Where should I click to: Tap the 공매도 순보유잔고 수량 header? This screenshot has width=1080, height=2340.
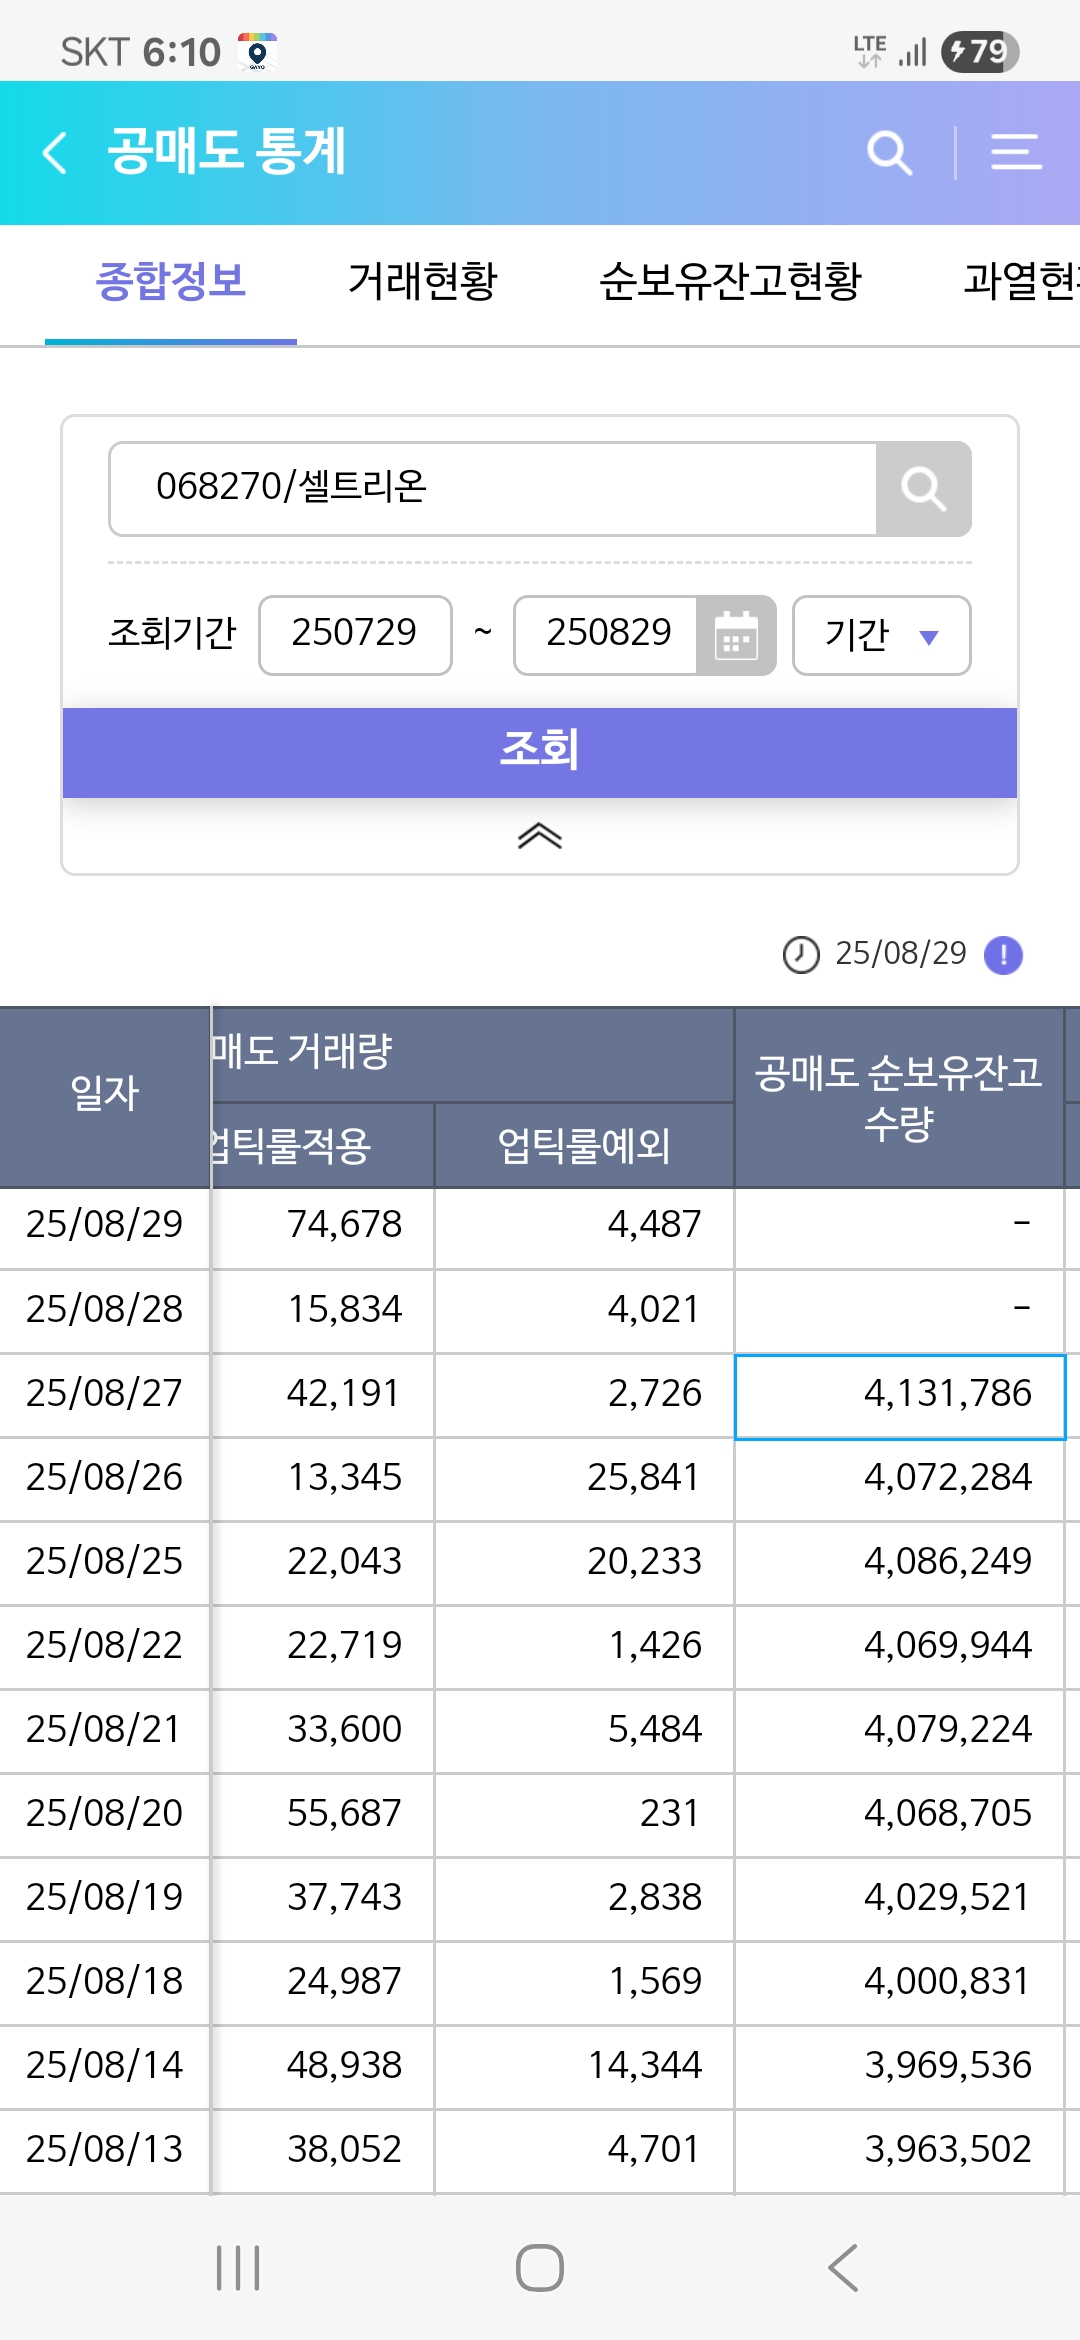click(x=899, y=1097)
